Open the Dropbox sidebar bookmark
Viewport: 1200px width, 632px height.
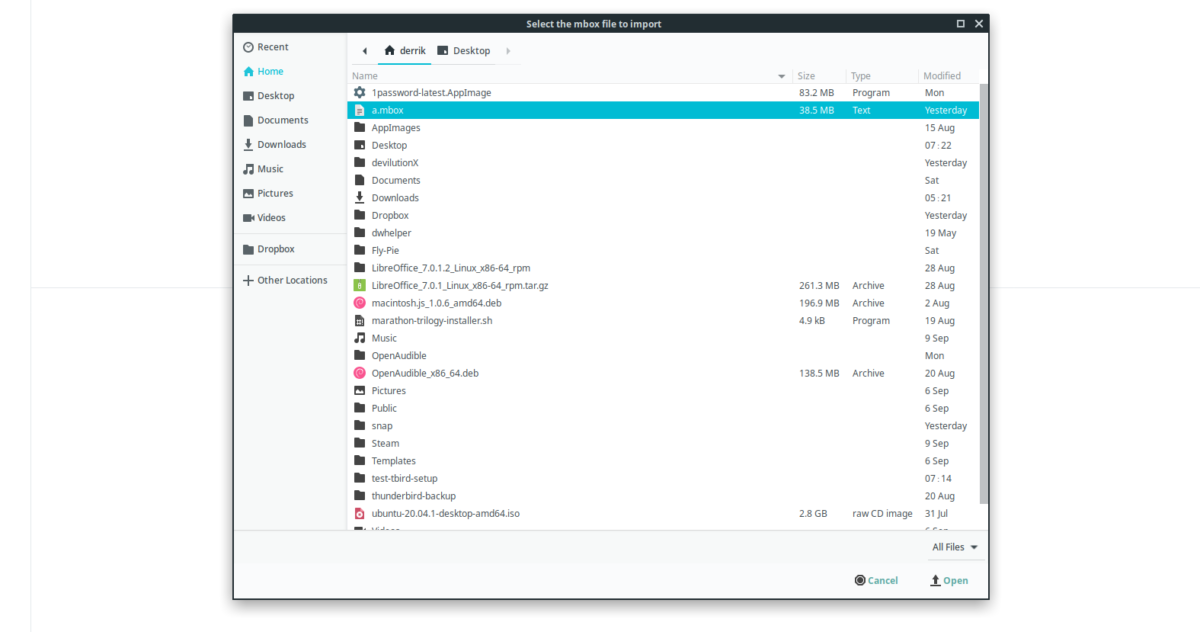click(x=269, y=249)
